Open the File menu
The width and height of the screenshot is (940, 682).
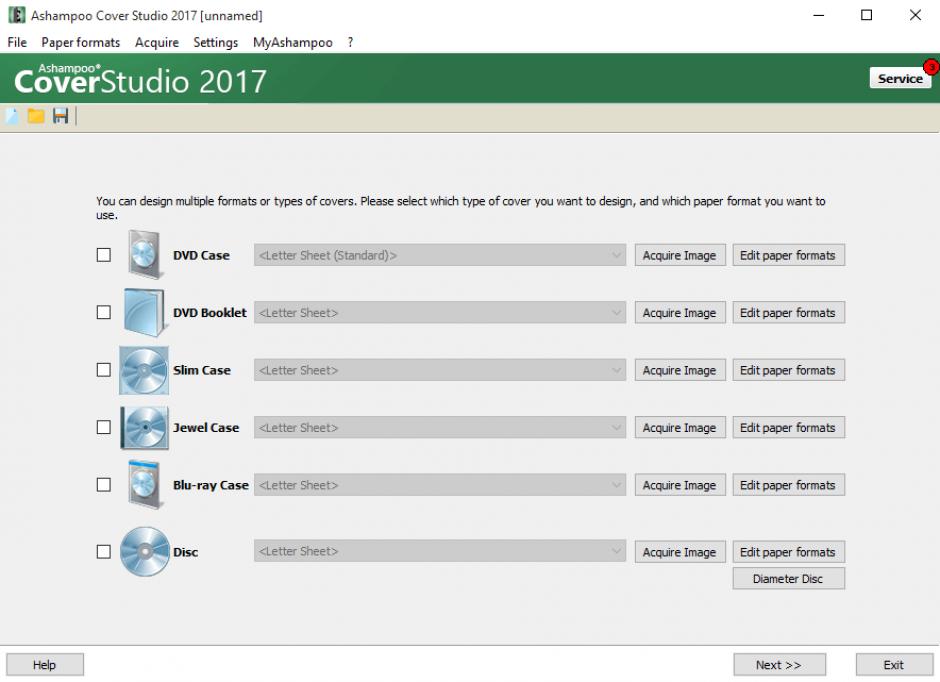pyautogui.click(x=17, y=42)
